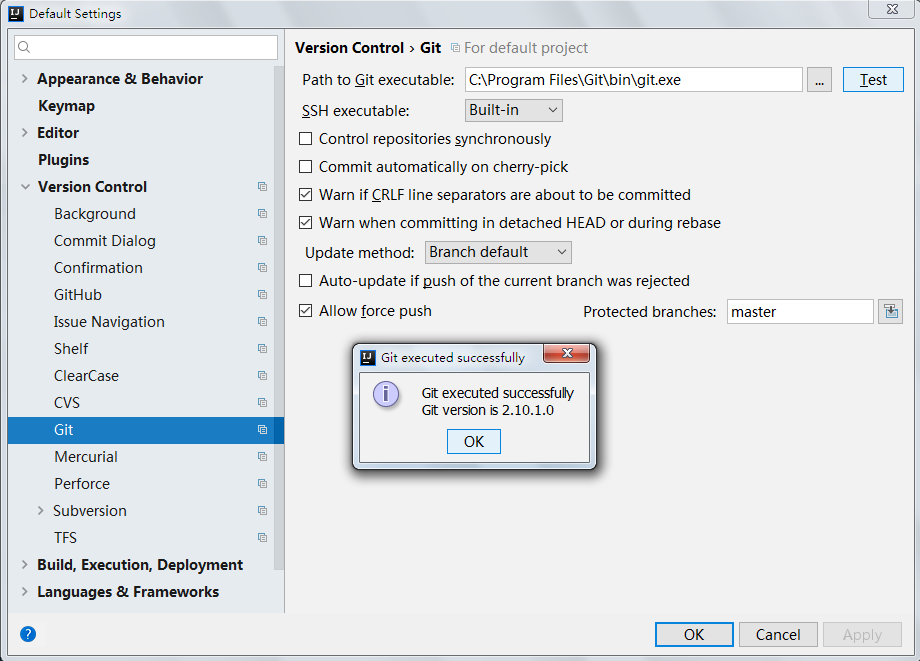Select Commit Dialog in settings tree
This screenshot has height=661, width=920.
click(x=104, y=241)
